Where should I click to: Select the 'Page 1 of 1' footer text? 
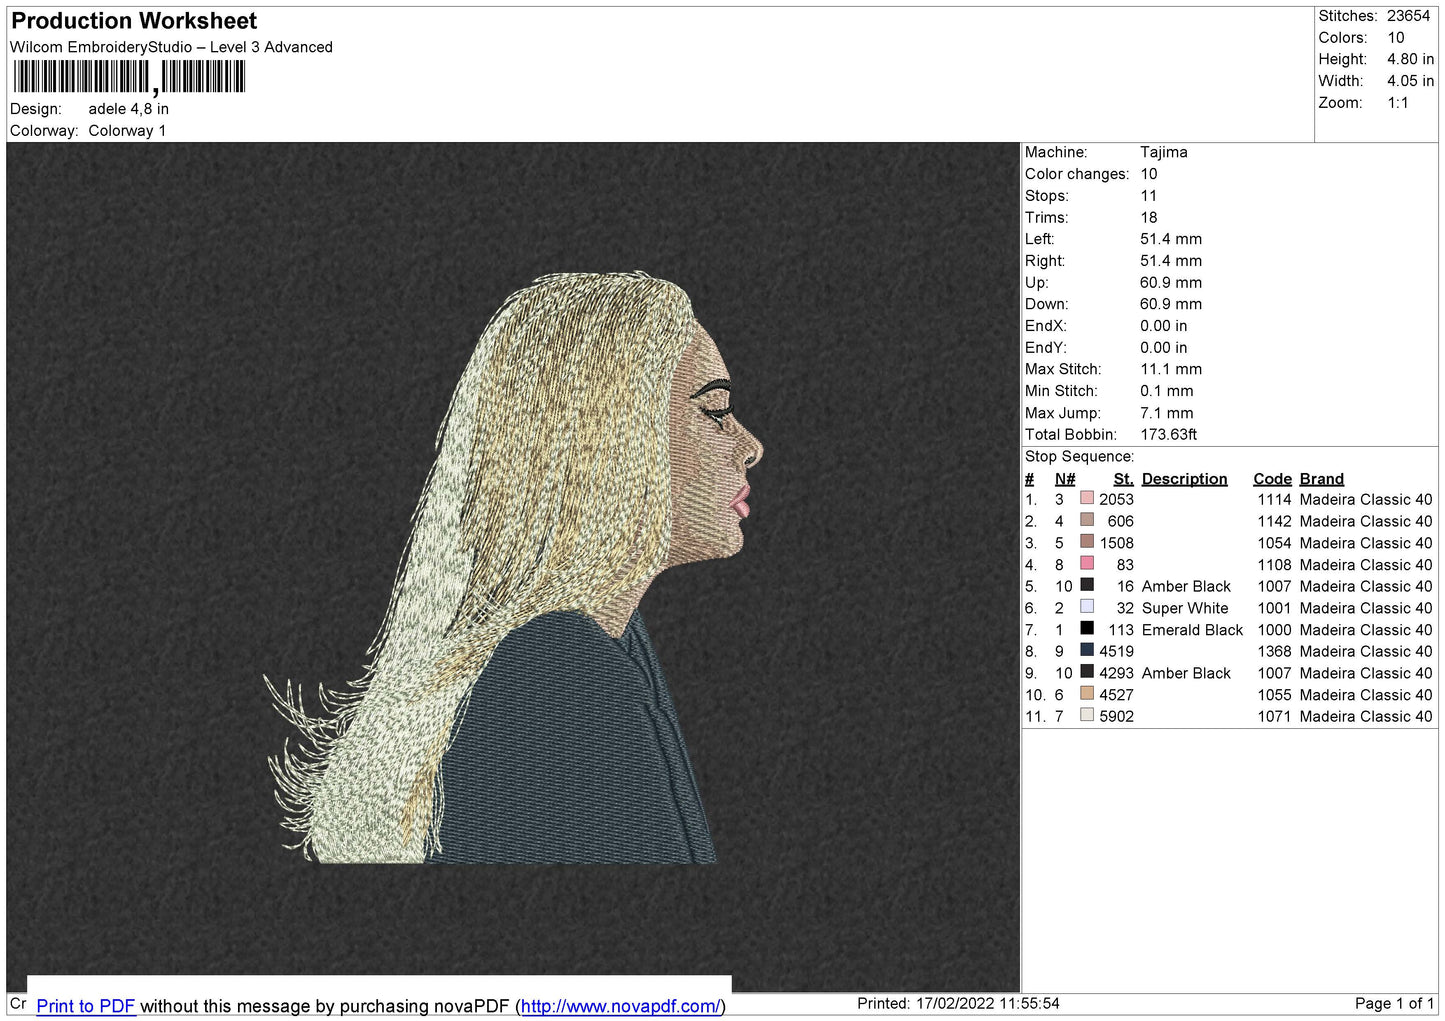tap(1394, 1003)
